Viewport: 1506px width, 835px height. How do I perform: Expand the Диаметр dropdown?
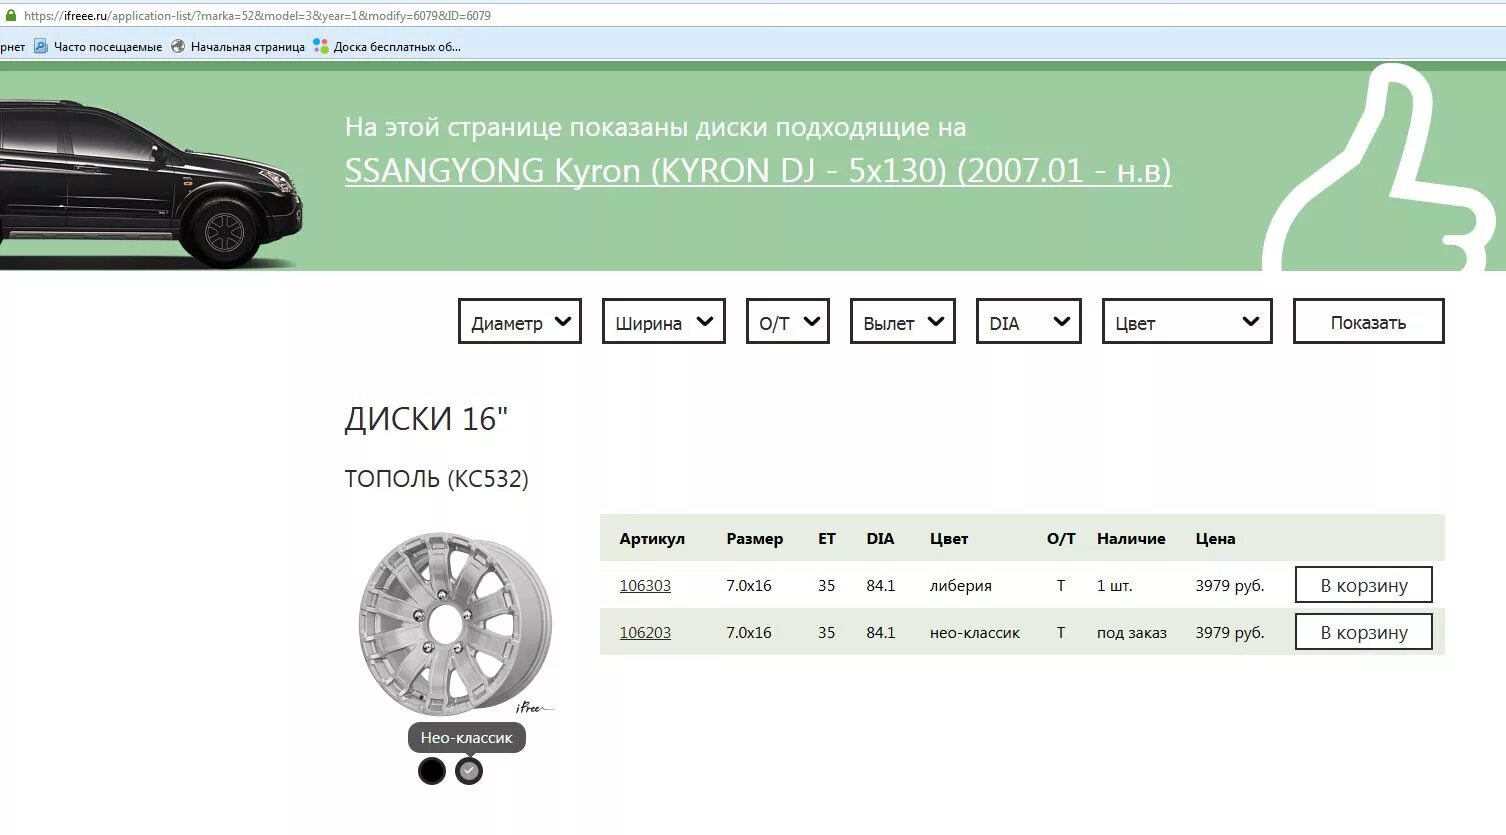(520, 322)
